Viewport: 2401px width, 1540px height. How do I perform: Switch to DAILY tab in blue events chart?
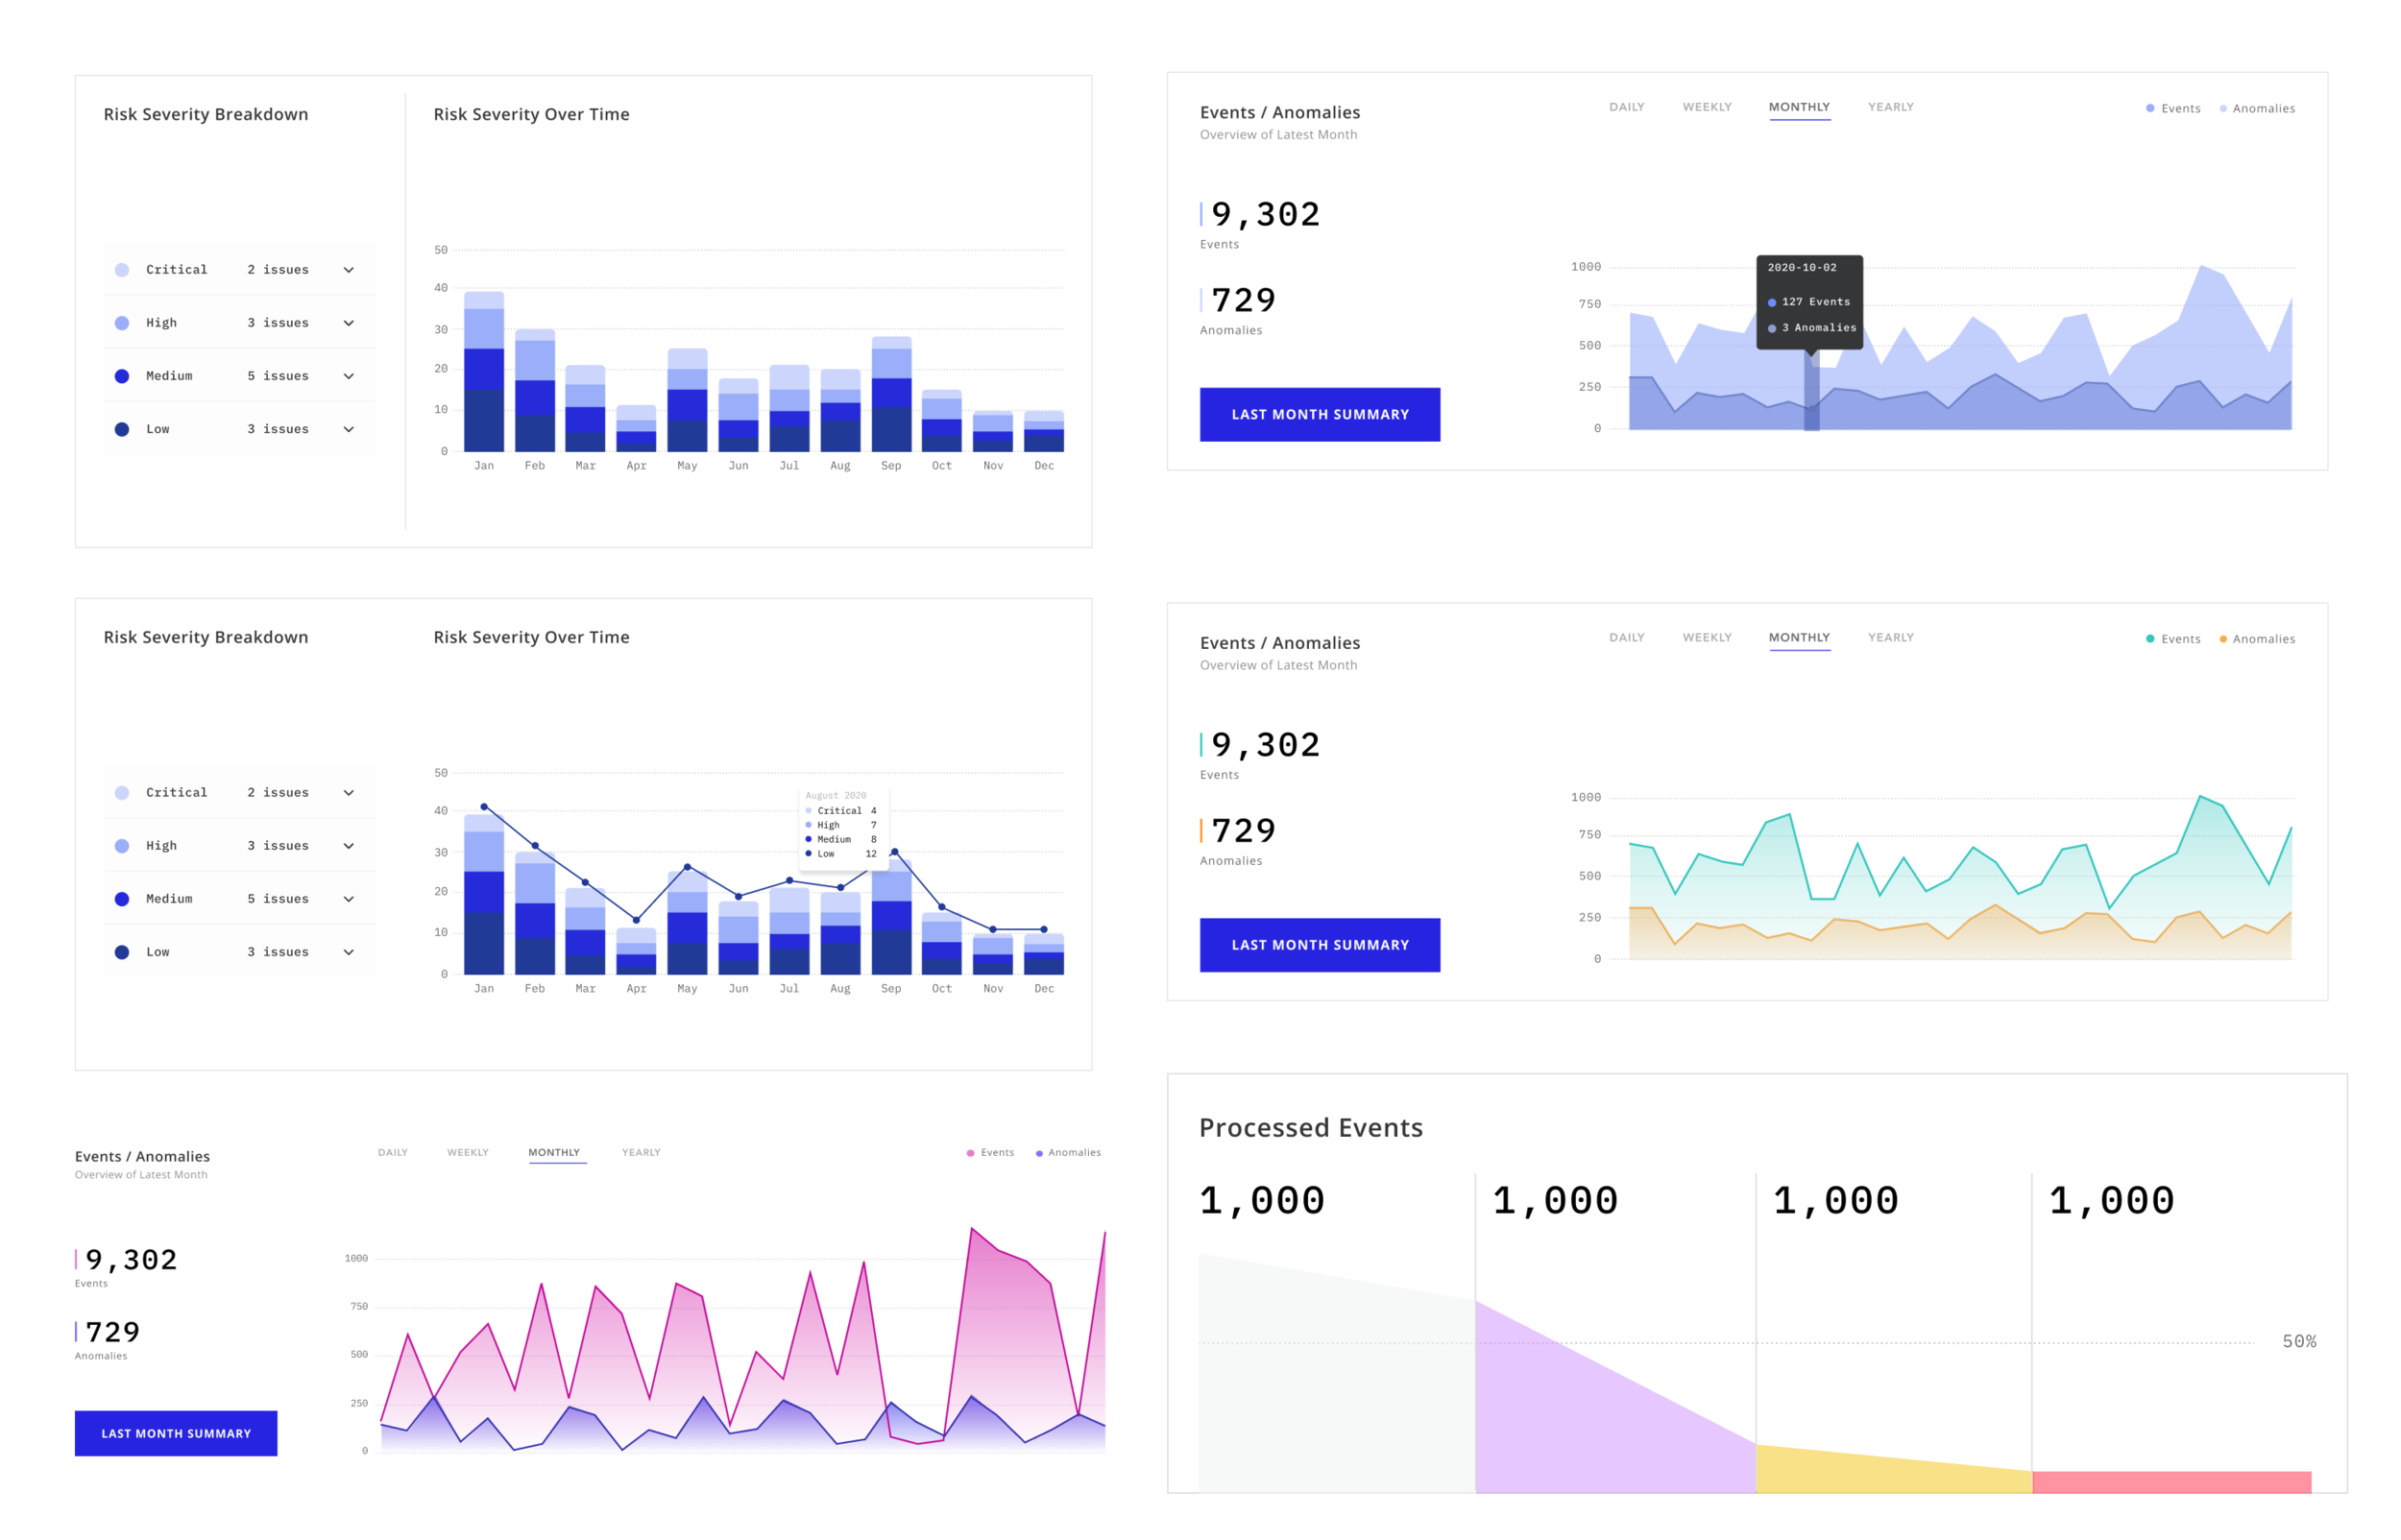tap(1627, 107)
